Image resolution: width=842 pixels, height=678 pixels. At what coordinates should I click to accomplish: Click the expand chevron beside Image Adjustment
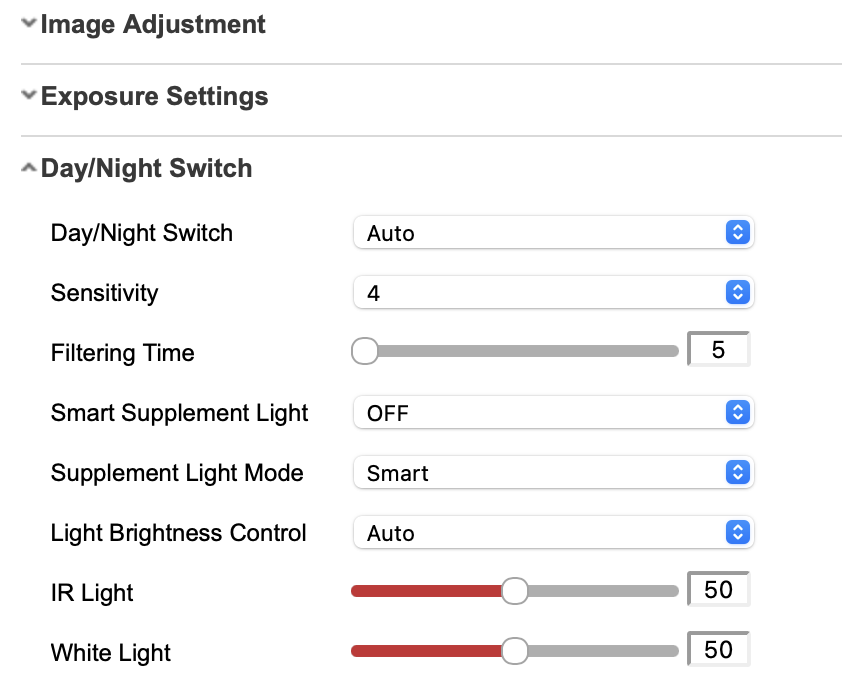point(28,22)
